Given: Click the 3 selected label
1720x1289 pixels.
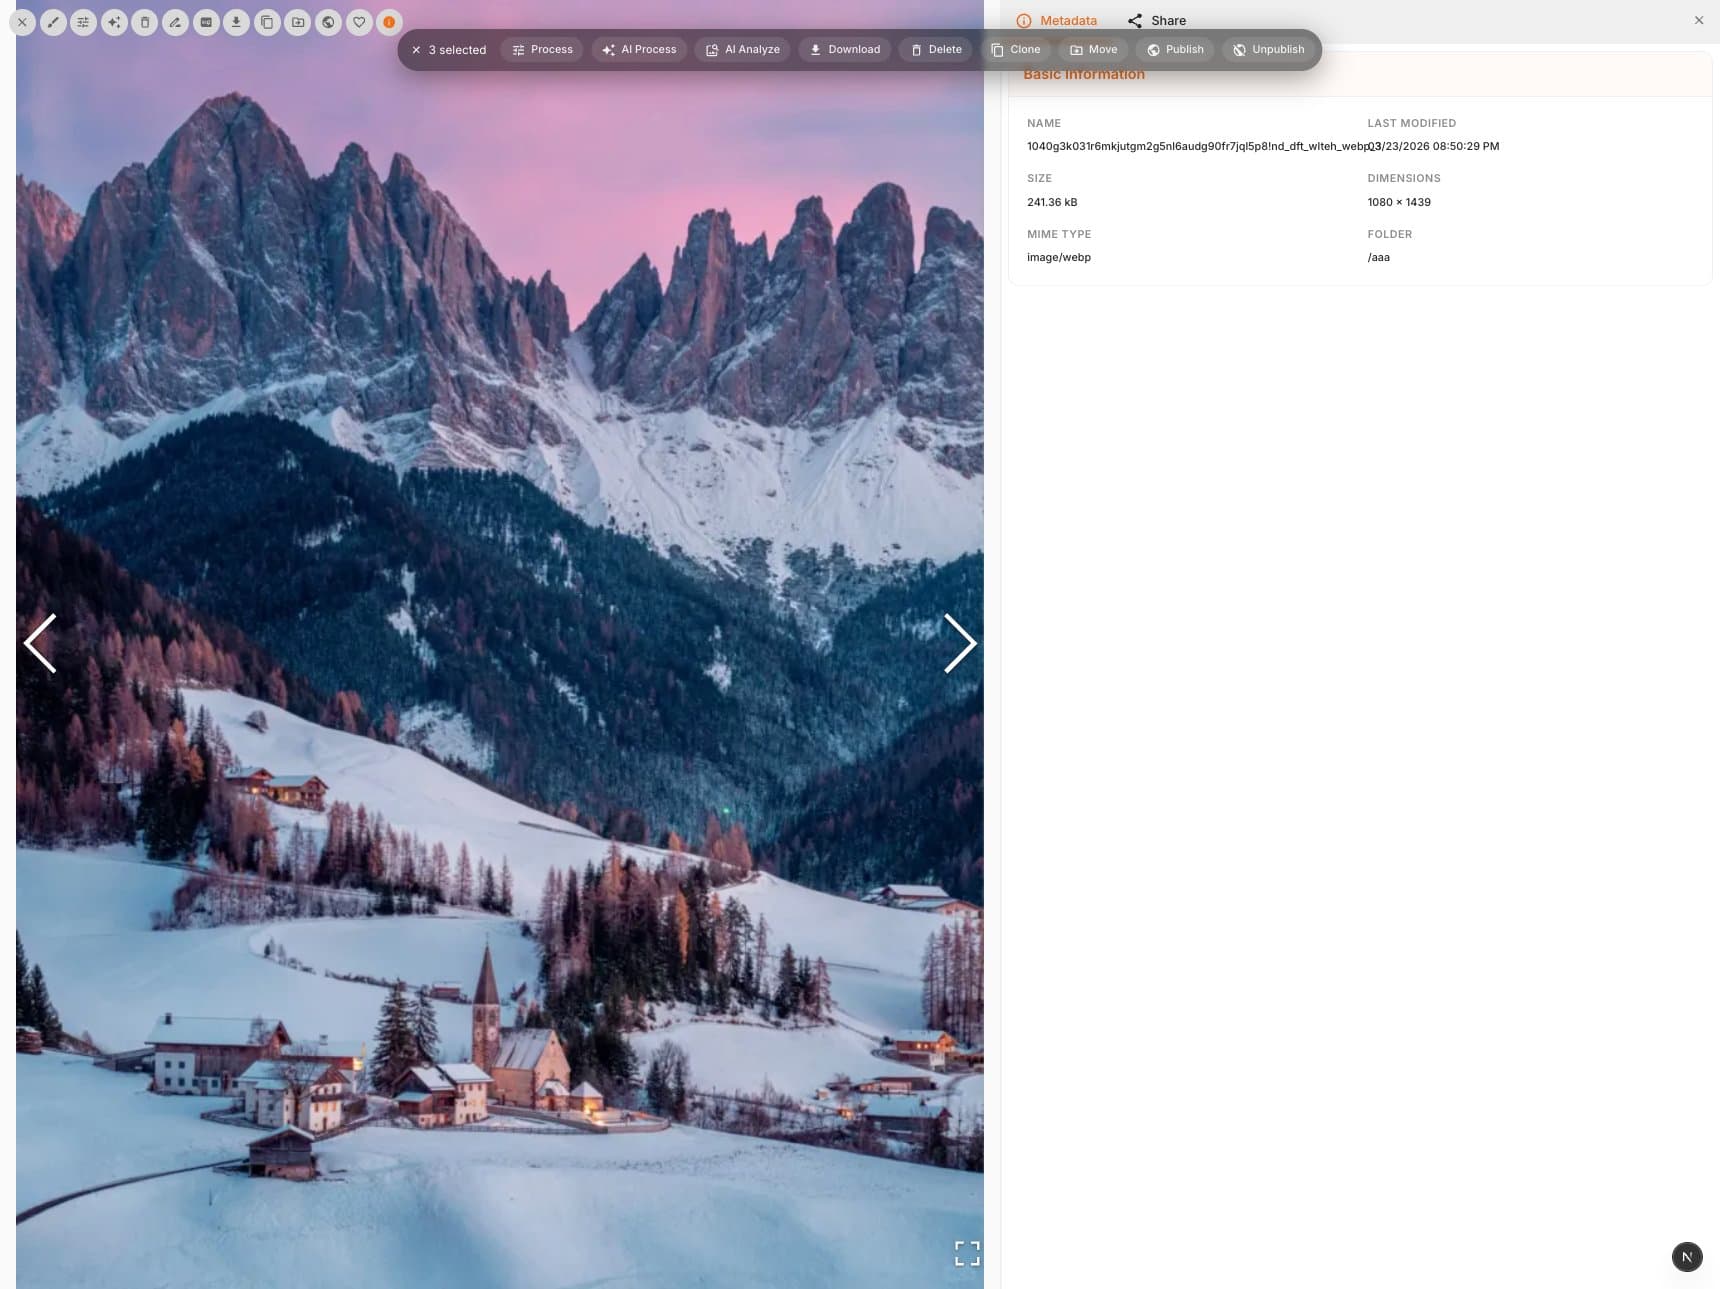Looking at the screenshot, I should click(457, 50).
